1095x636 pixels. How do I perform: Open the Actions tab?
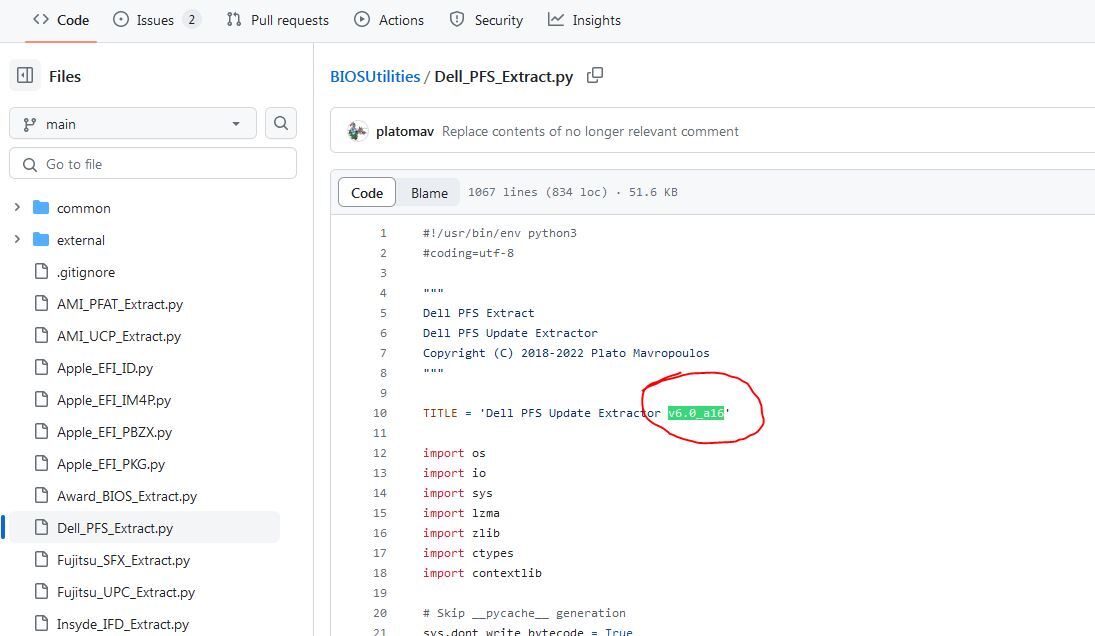pyautogui.click(x=389, y=20)
